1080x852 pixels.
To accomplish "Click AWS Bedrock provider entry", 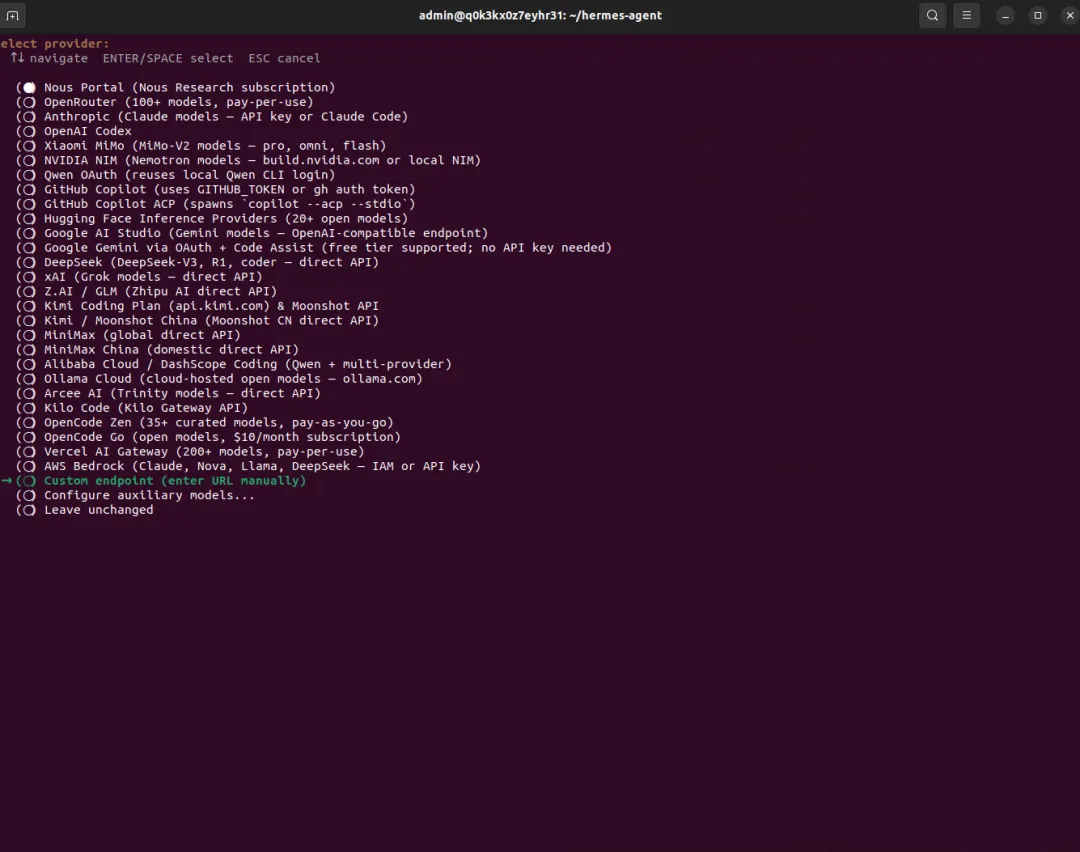I will click(262, 466).
